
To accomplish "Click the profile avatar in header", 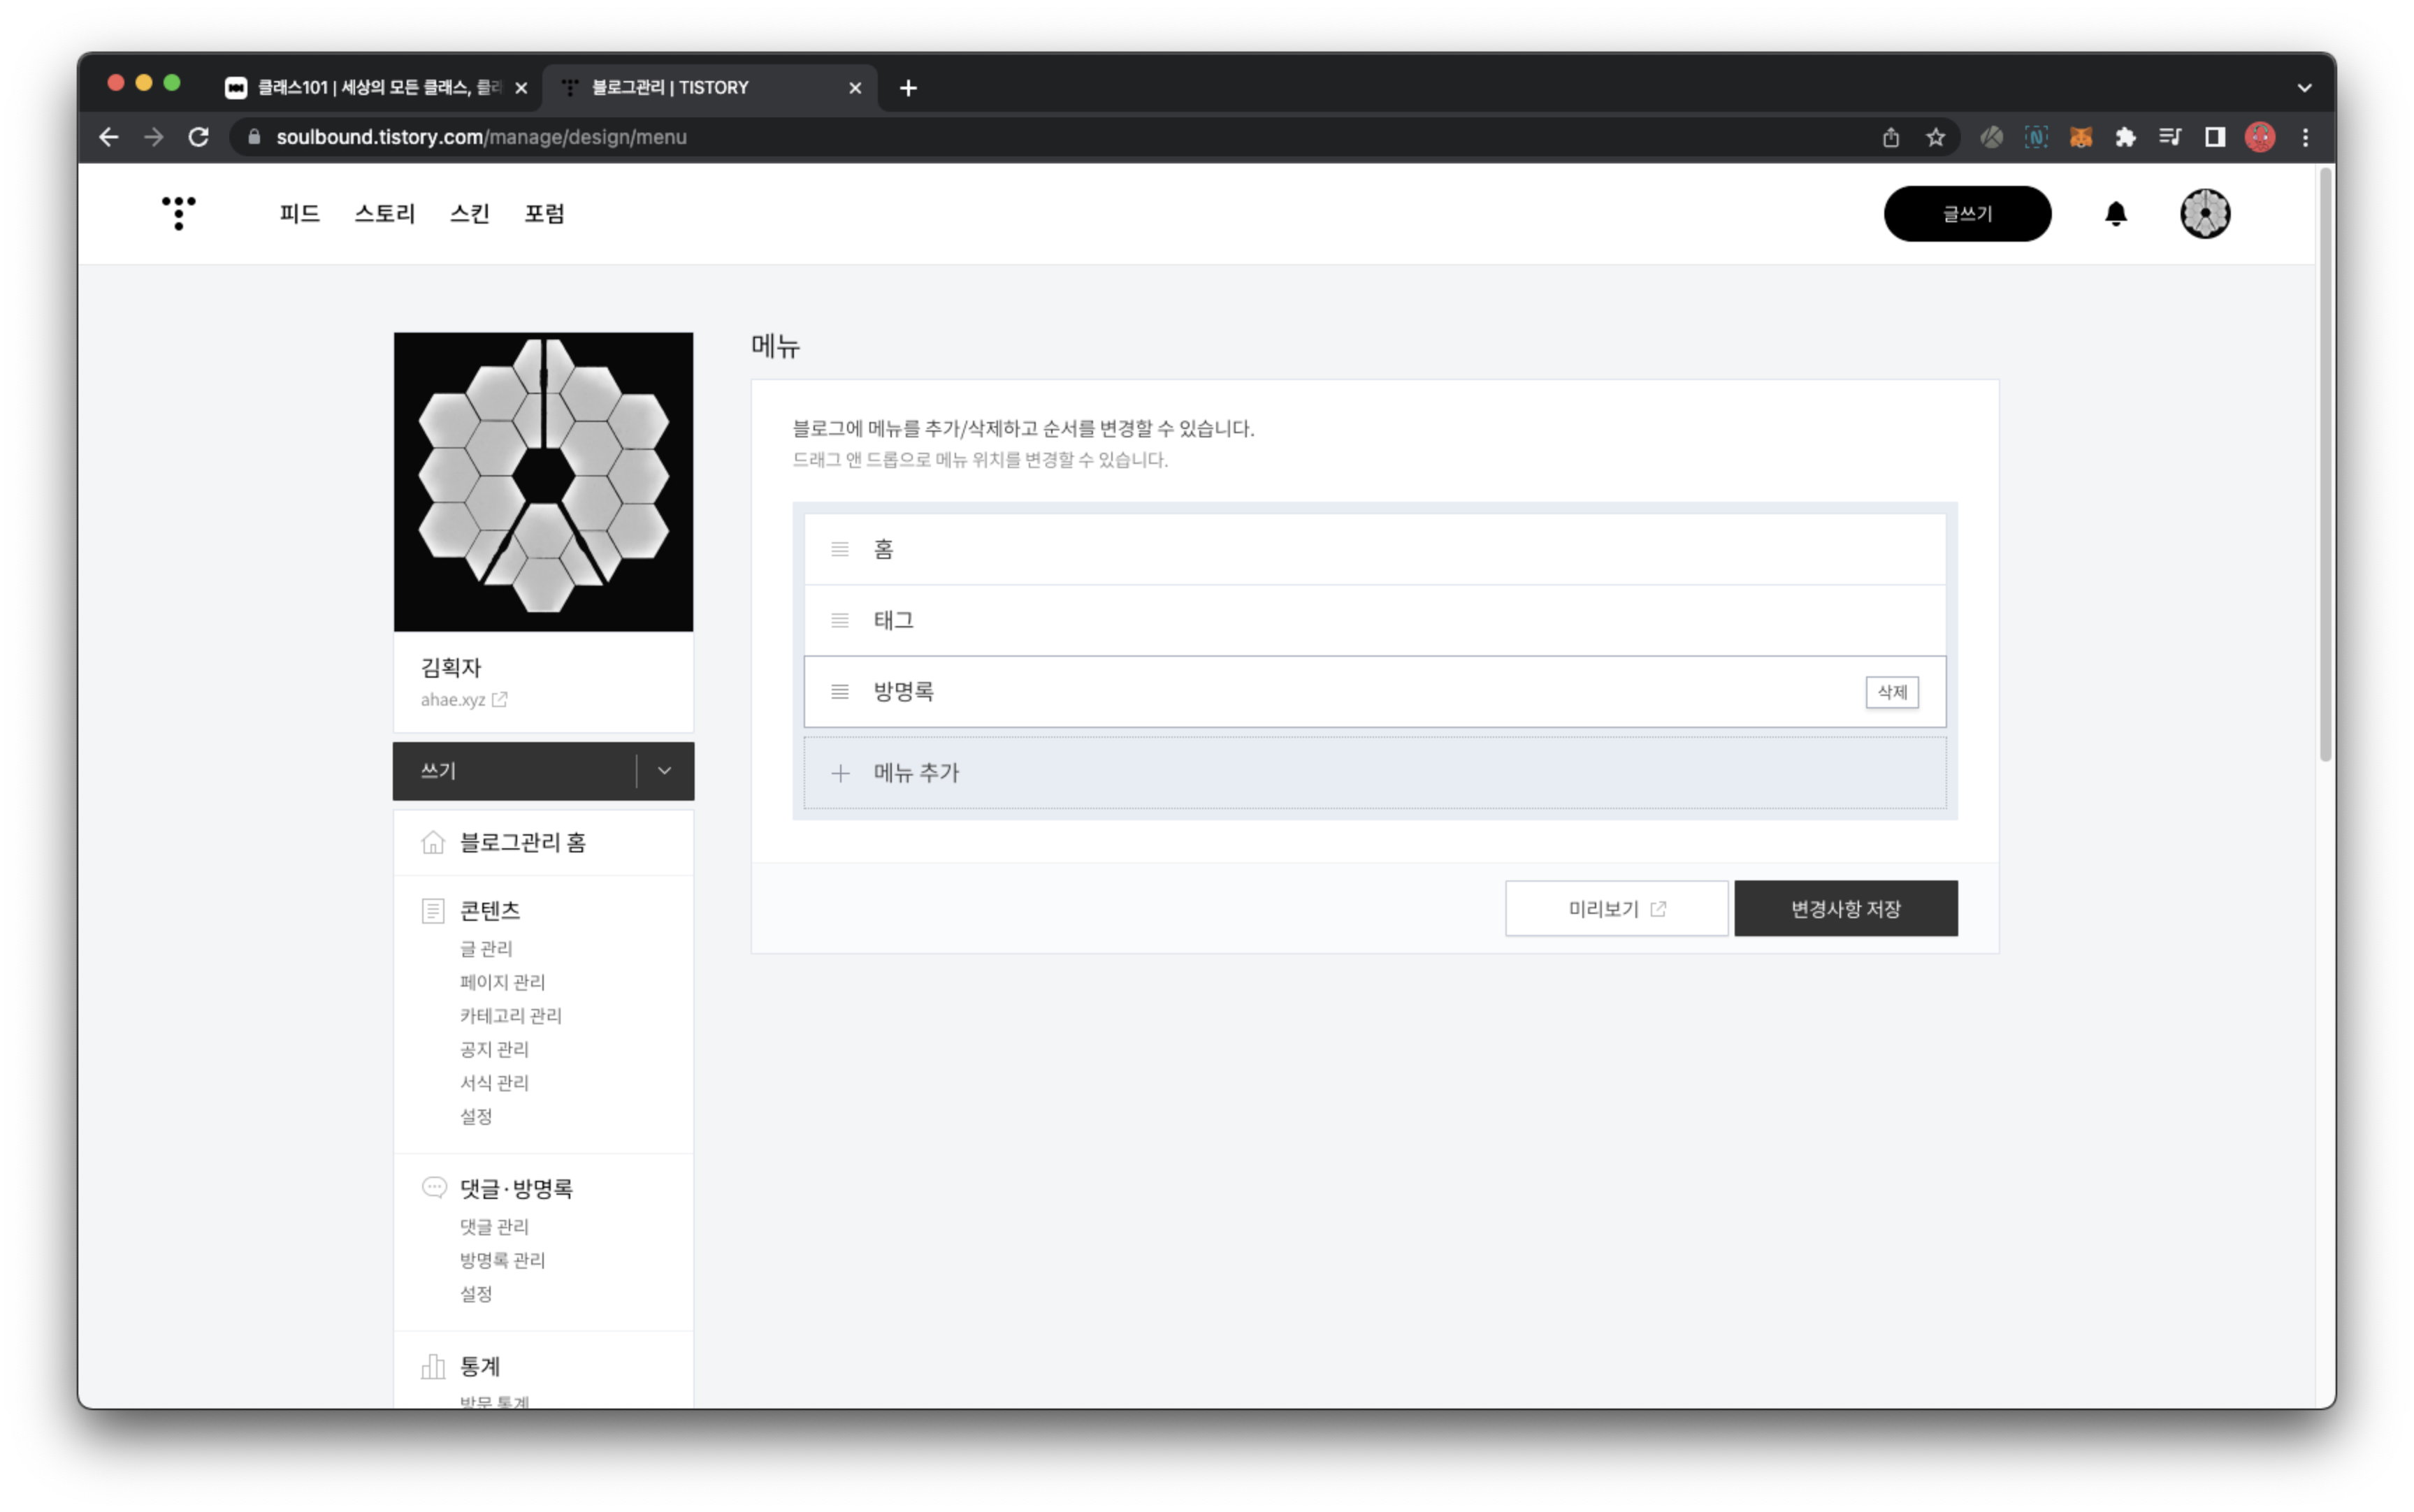I will [x=2204, y=214].
